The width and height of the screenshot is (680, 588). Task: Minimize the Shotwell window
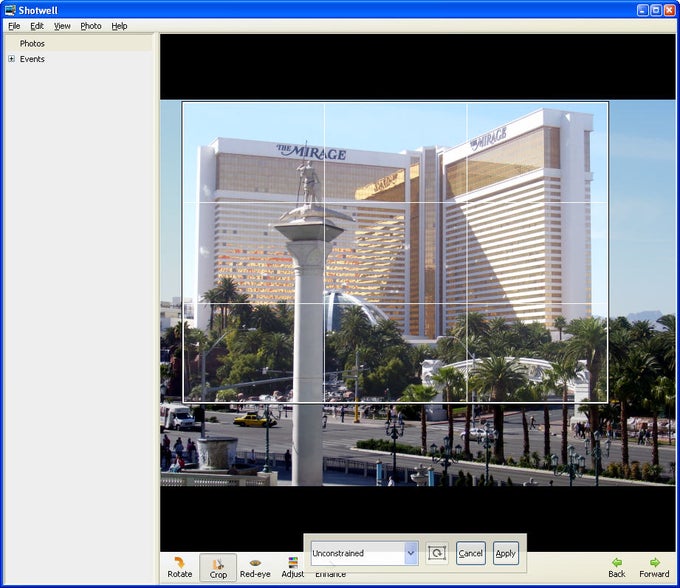point(642,10)
